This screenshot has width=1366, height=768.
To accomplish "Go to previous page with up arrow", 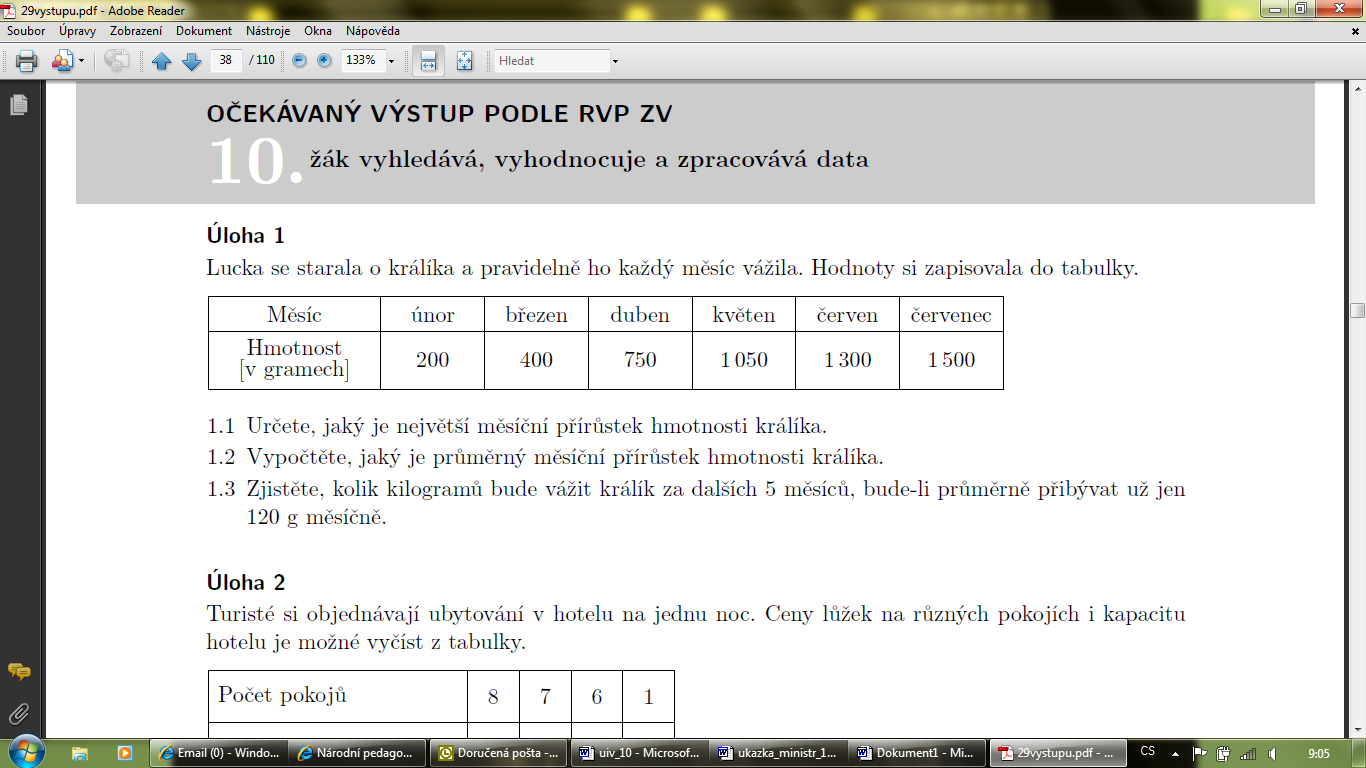I will tap(162, 61).
